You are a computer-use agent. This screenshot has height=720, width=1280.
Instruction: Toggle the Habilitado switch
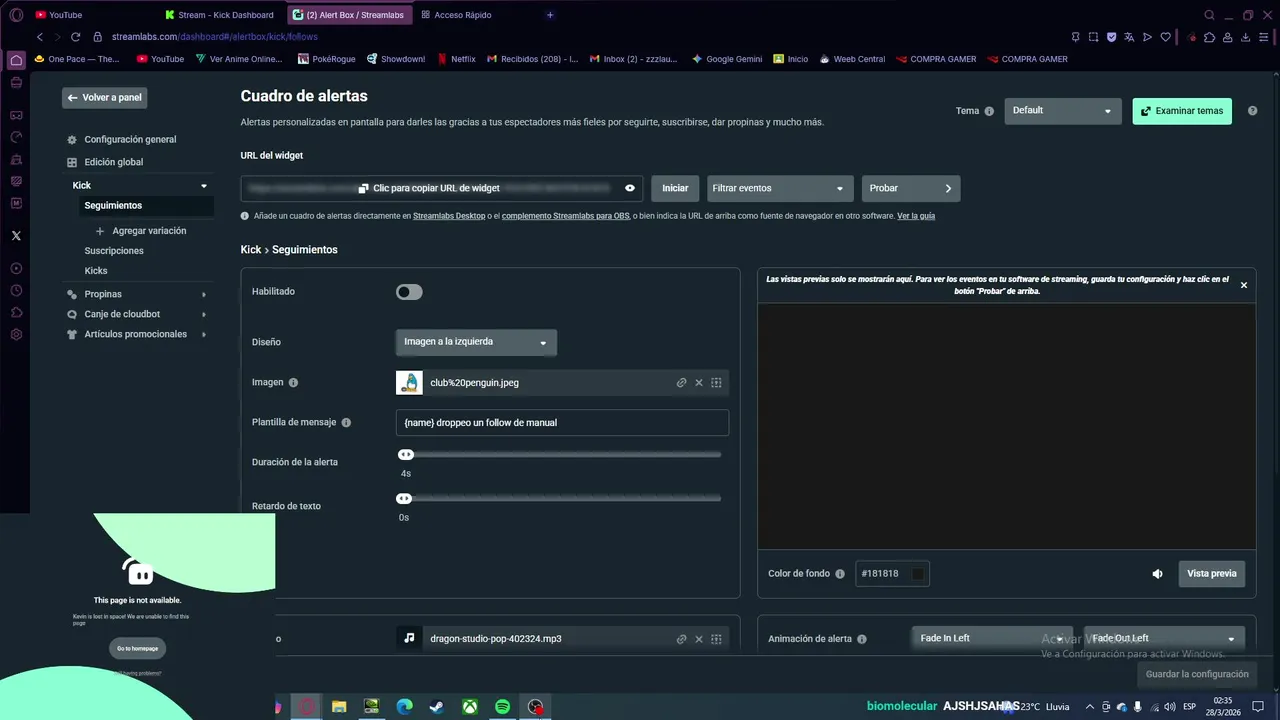coord(409,292)
